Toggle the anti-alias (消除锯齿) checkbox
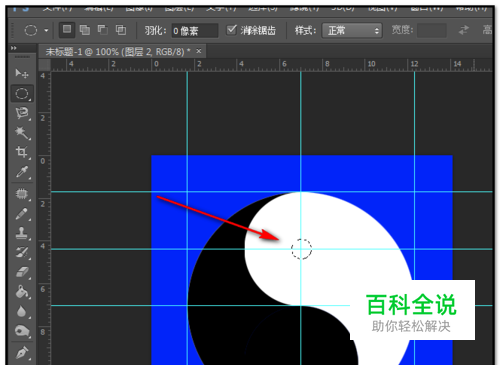The image size is (500, 365). click(231, 30)
